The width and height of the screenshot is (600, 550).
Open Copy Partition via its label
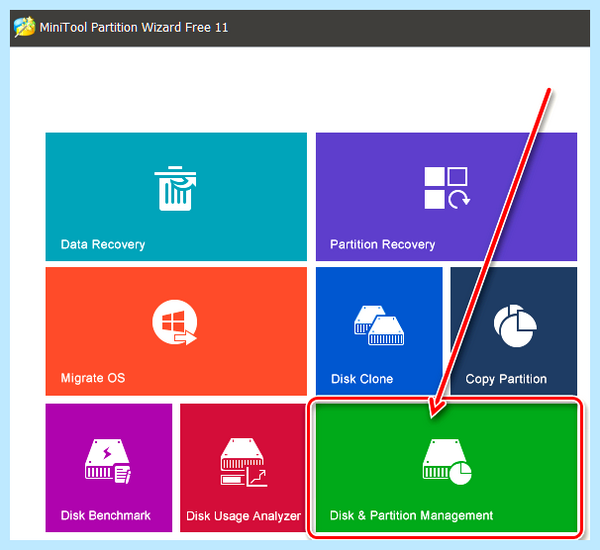506,379
